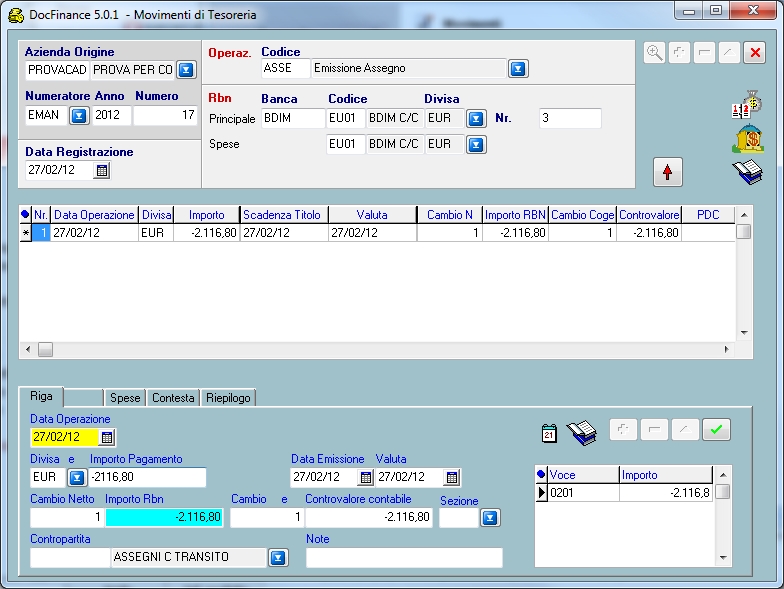Click the calendar 21 icon in Riga panel
Image resolution: width=784 pixels, height=589 pixels.
(549, 432)
